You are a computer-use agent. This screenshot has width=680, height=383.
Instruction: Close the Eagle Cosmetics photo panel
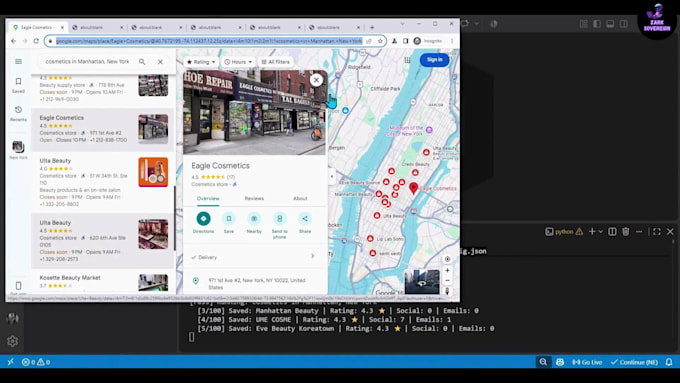316,80
